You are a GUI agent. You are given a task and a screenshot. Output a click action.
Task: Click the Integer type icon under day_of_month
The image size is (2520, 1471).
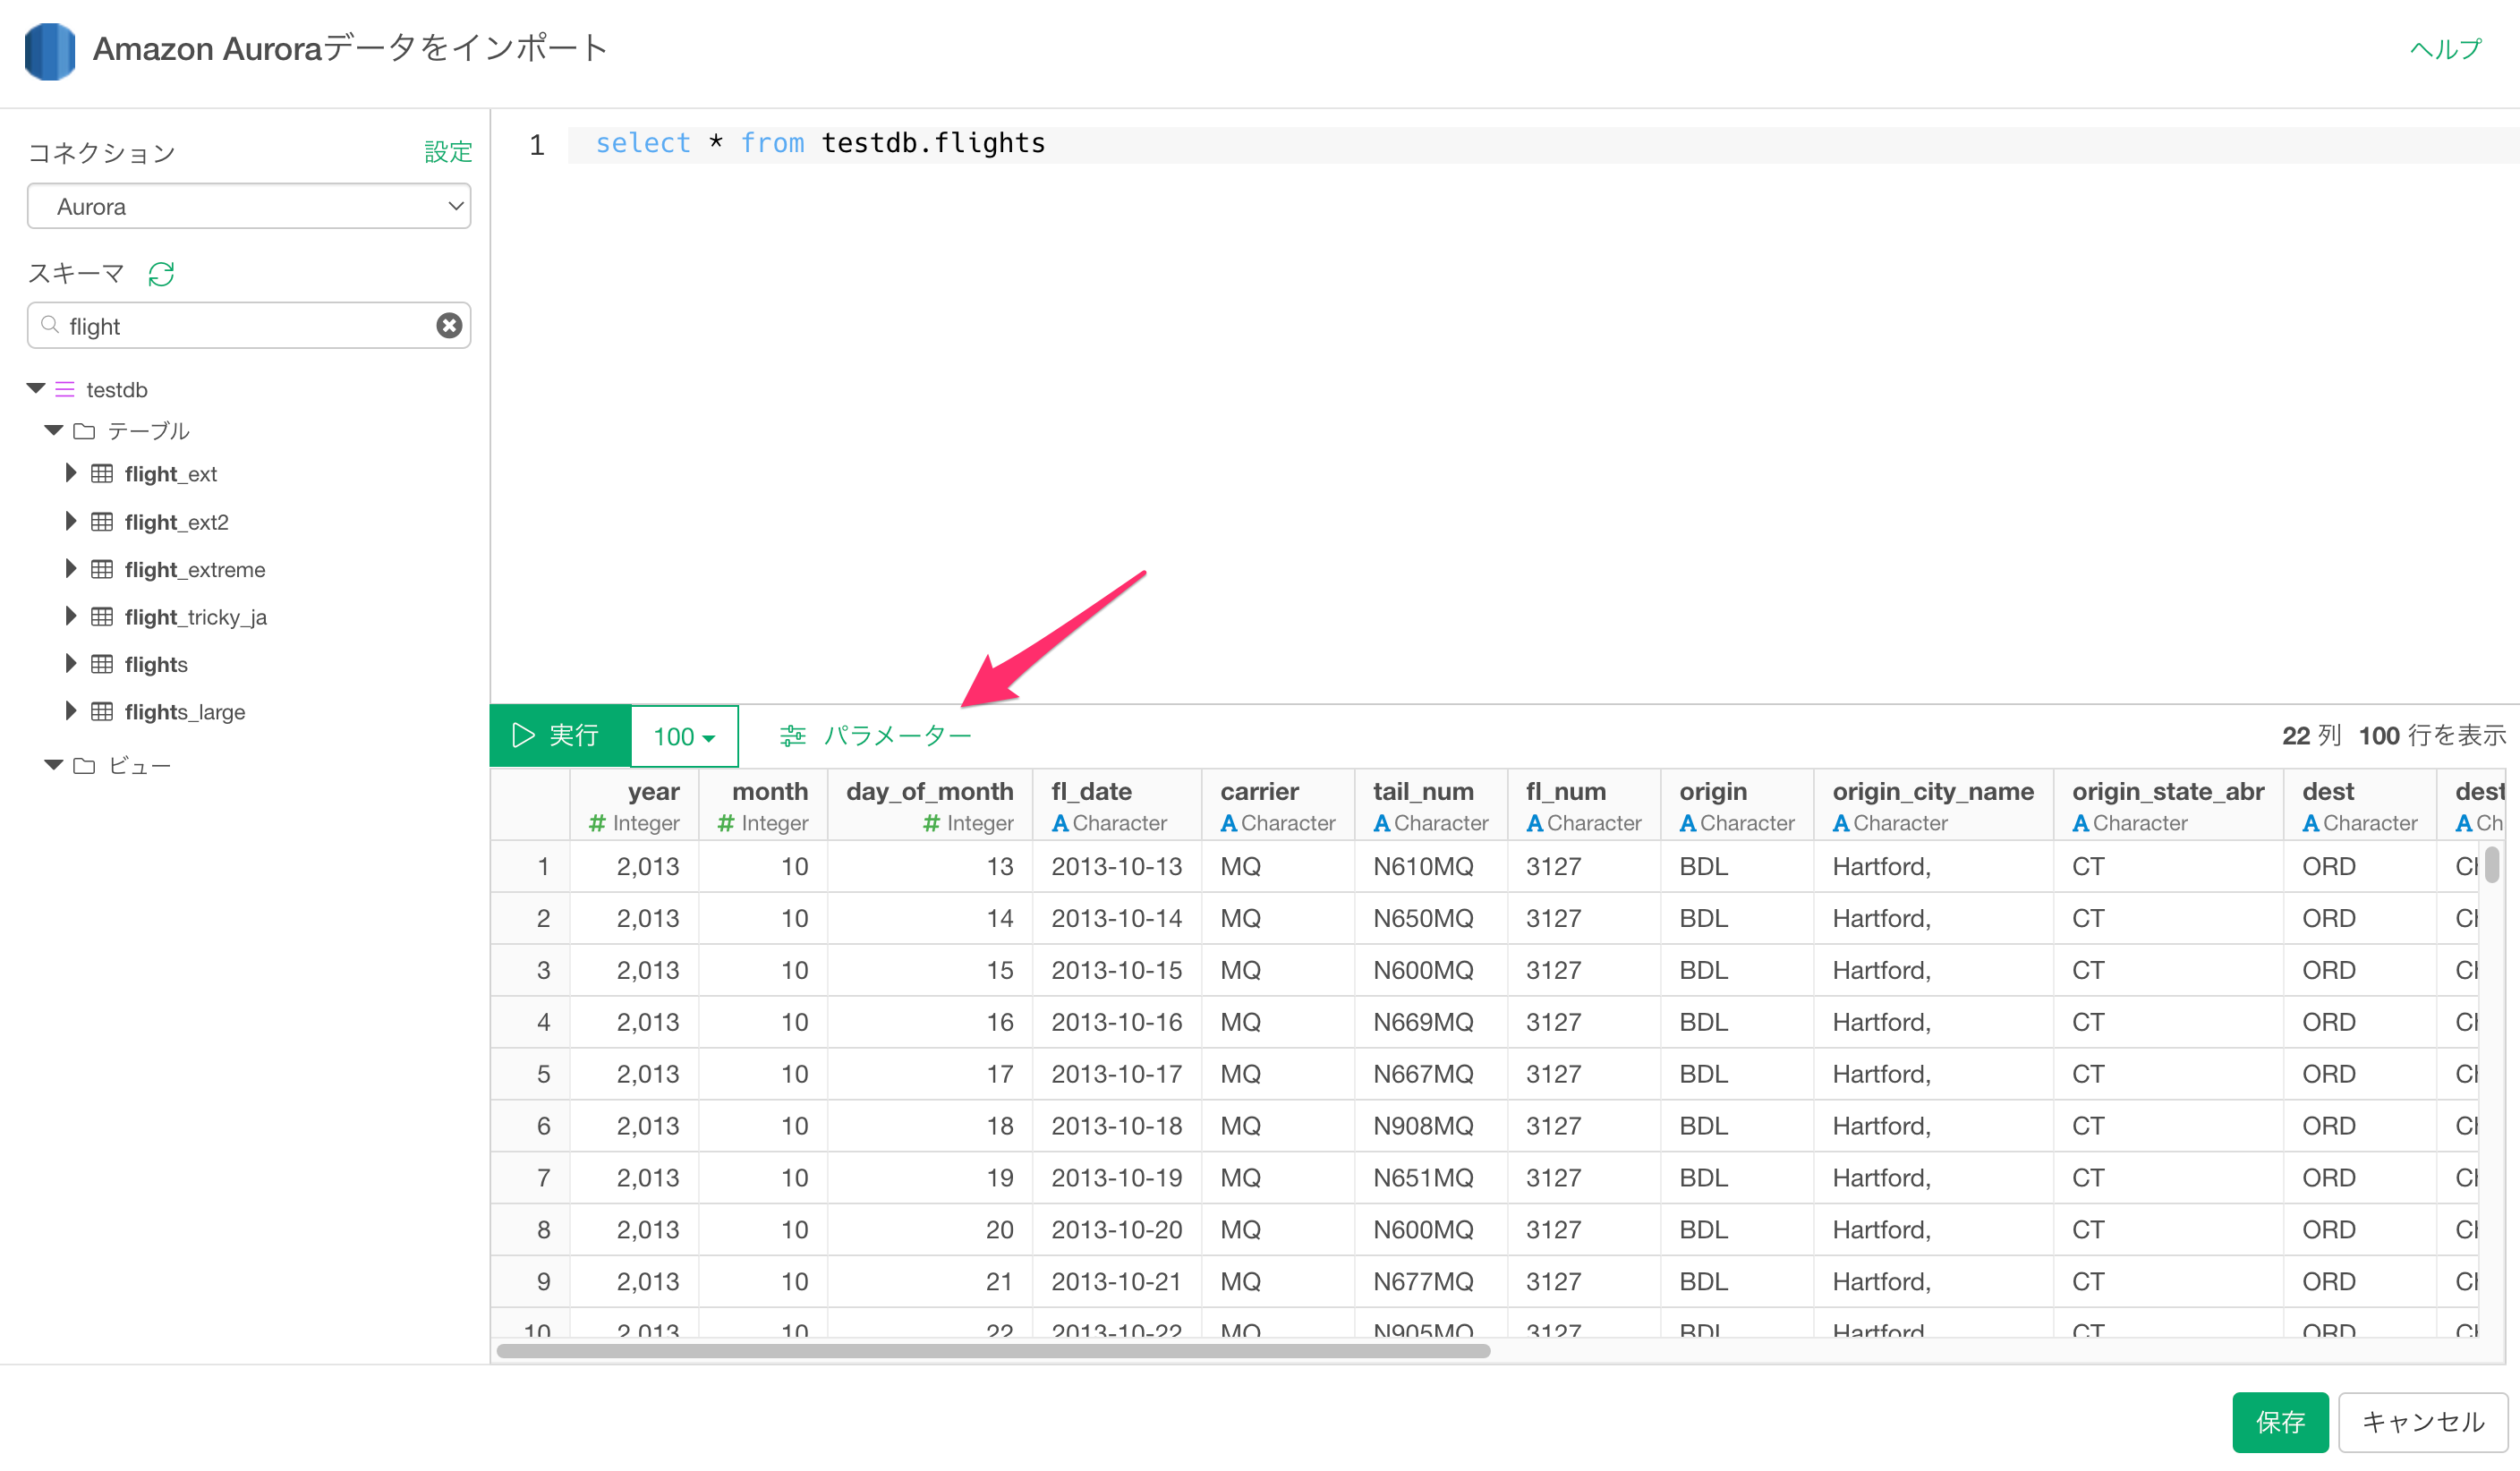(x=931, y=823)
